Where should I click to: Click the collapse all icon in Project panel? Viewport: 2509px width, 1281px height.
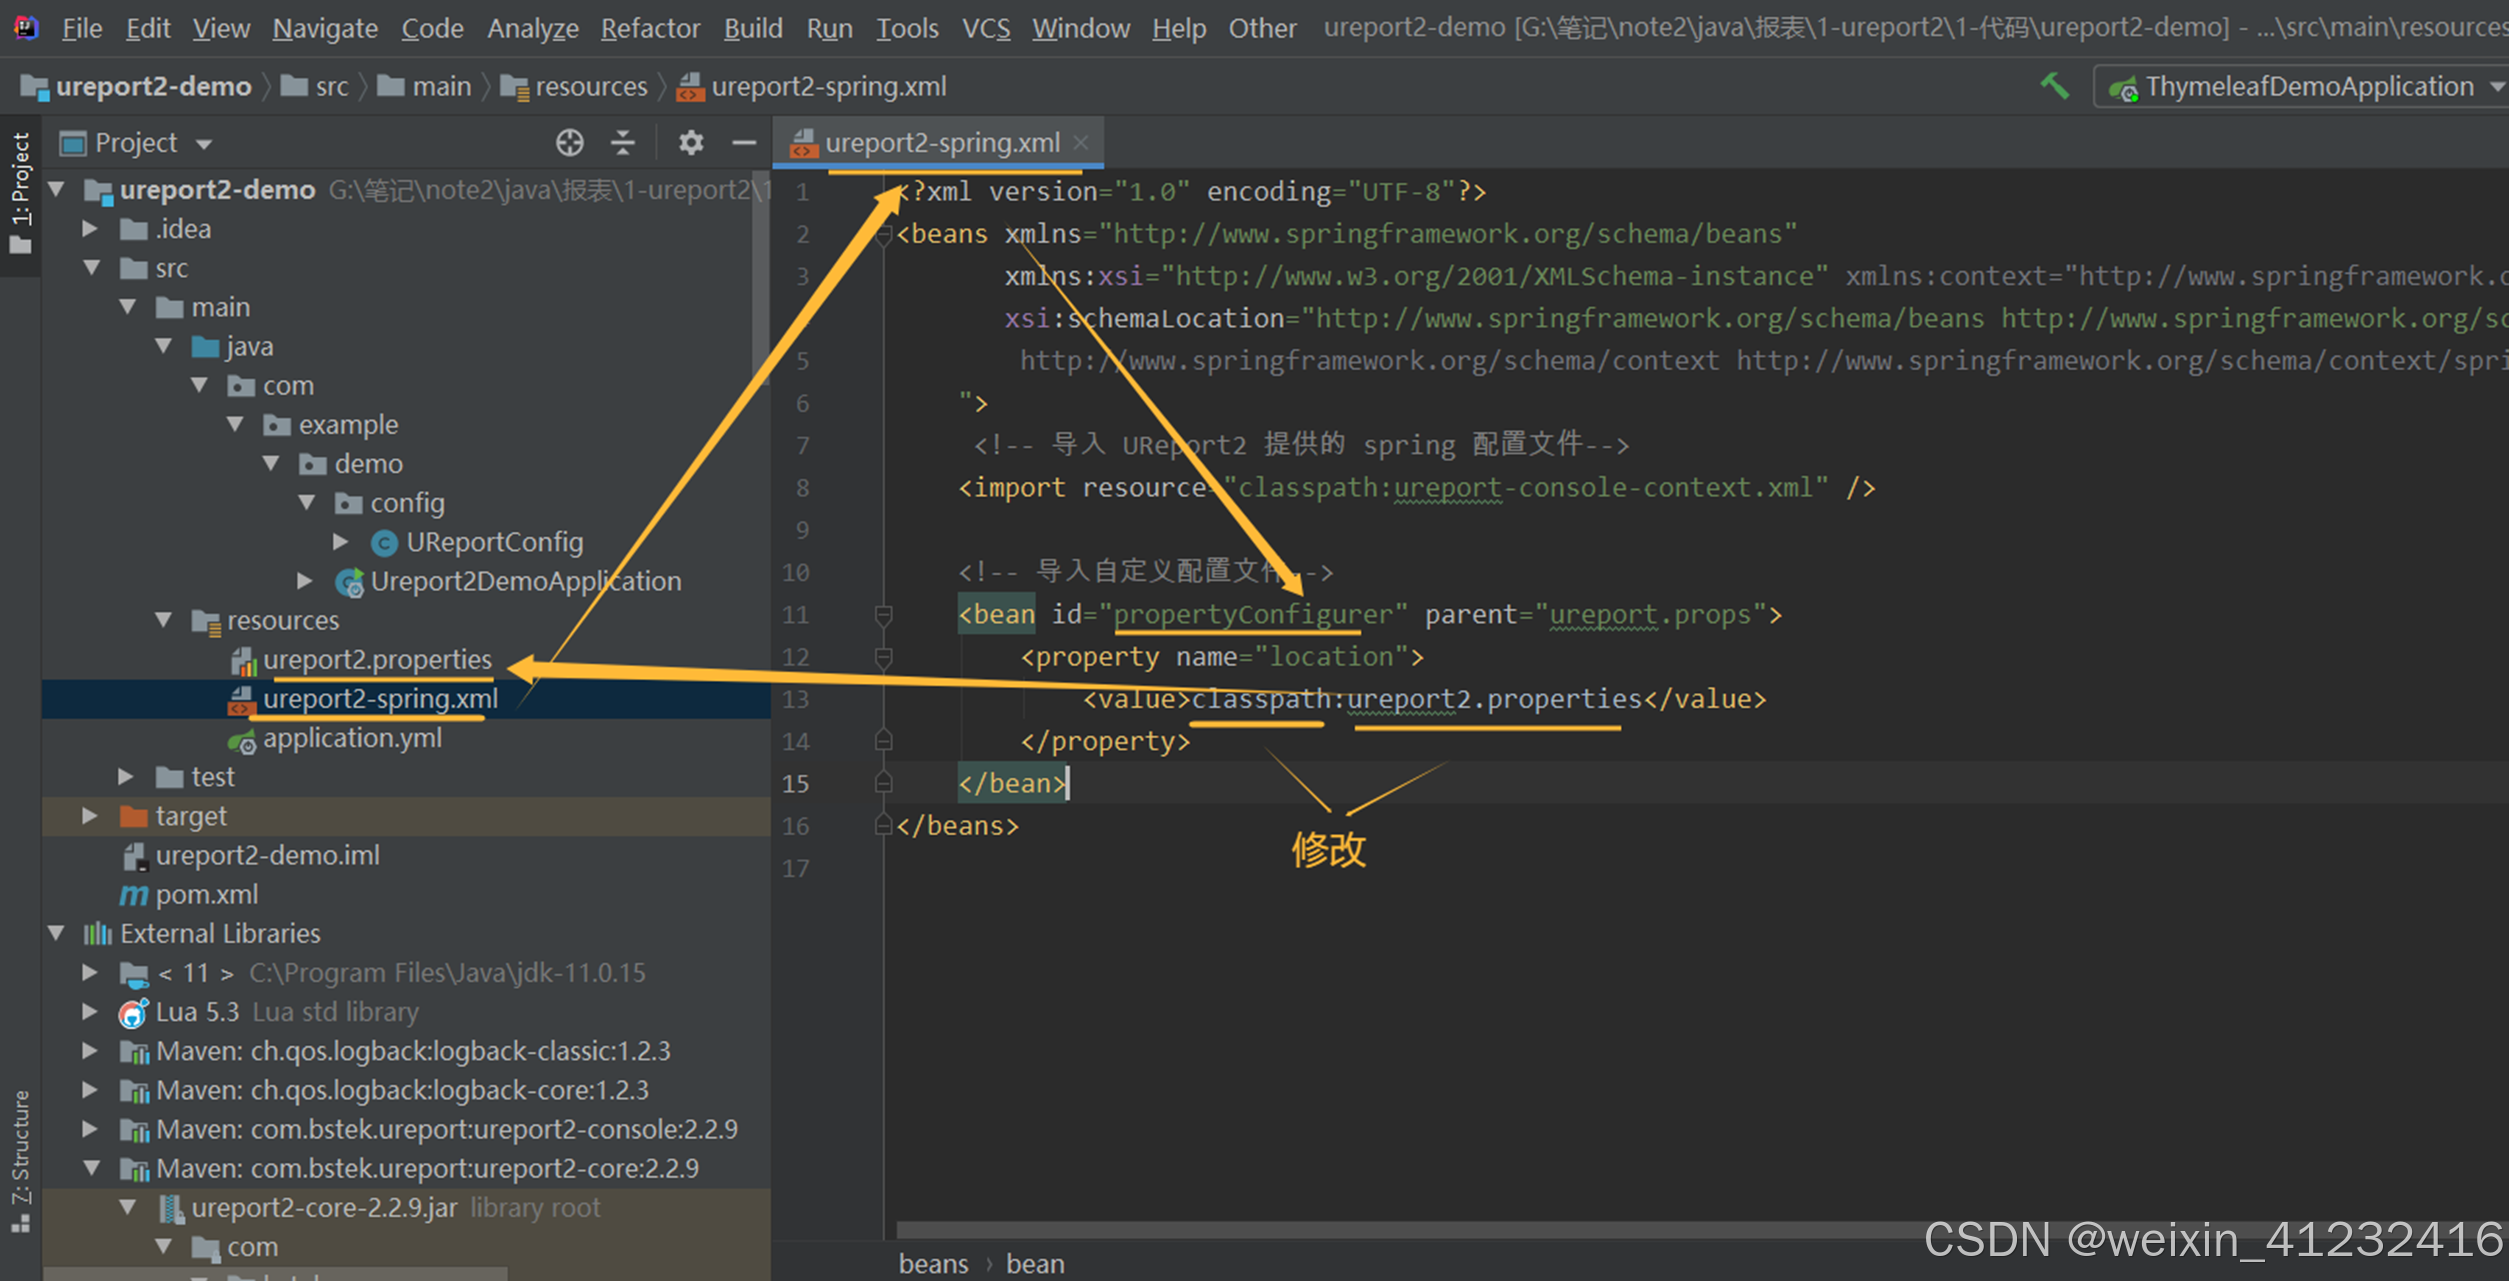tap(623, 143)
